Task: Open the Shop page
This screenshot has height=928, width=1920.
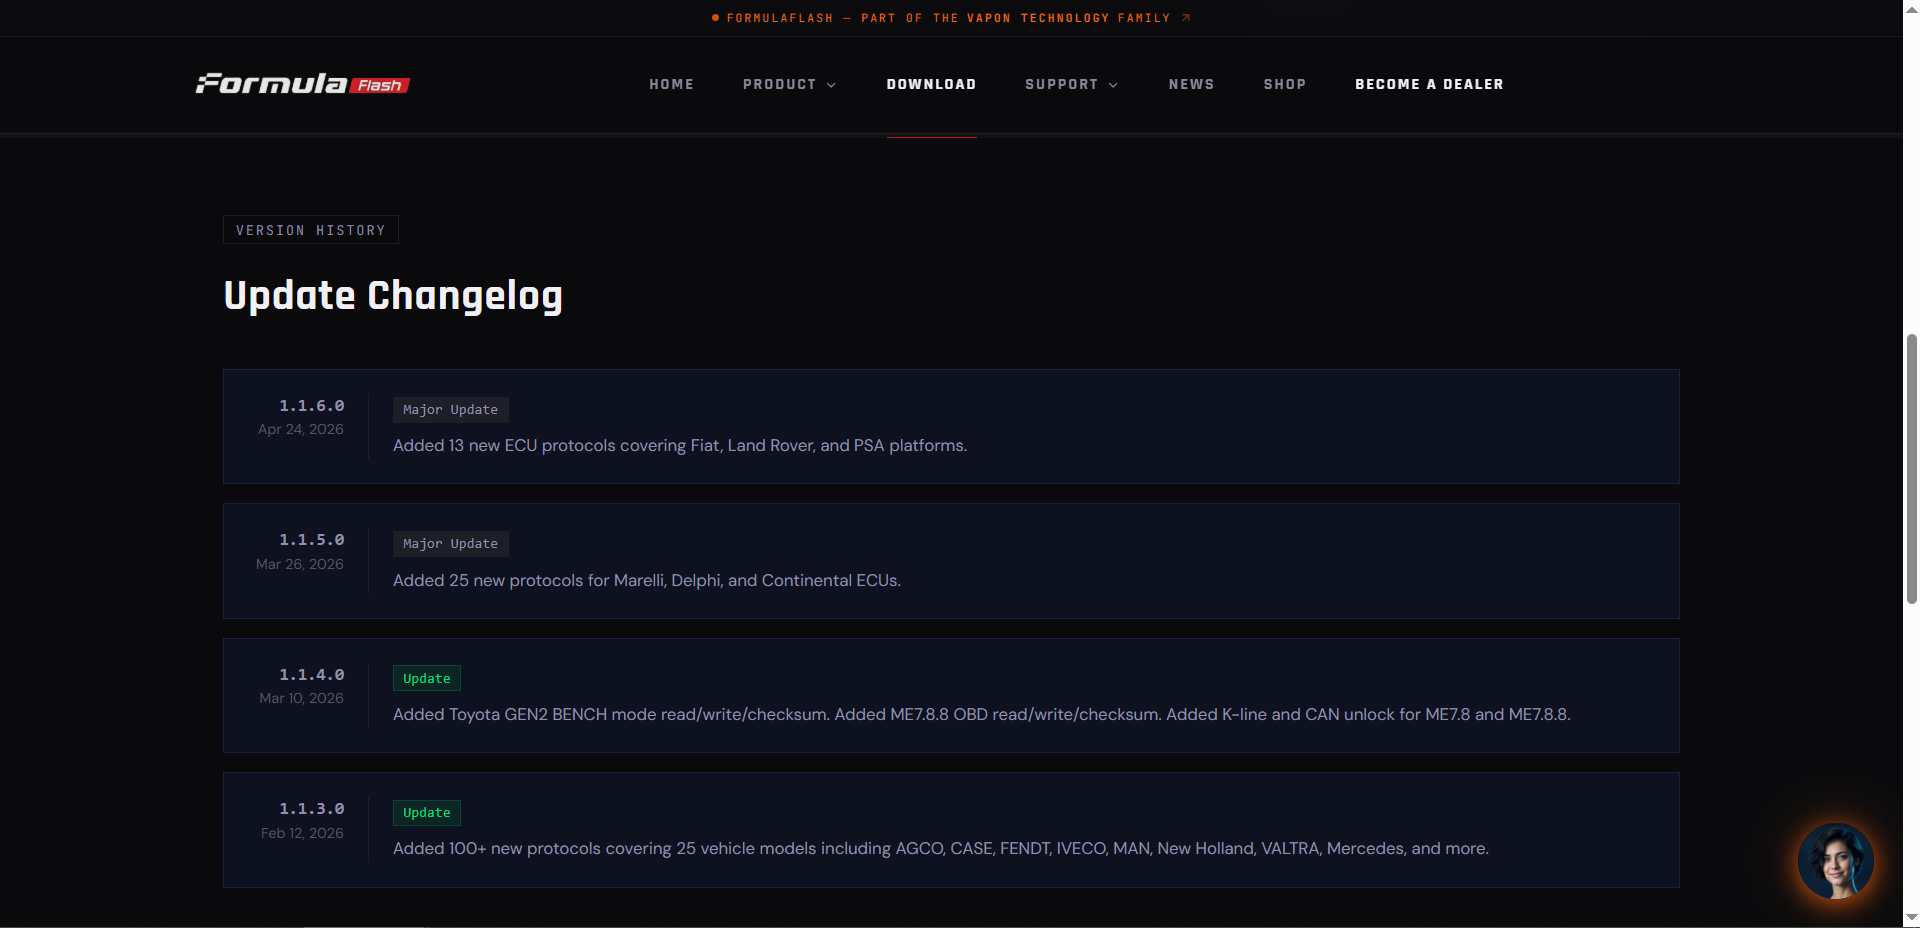Action: point(1284,84)
